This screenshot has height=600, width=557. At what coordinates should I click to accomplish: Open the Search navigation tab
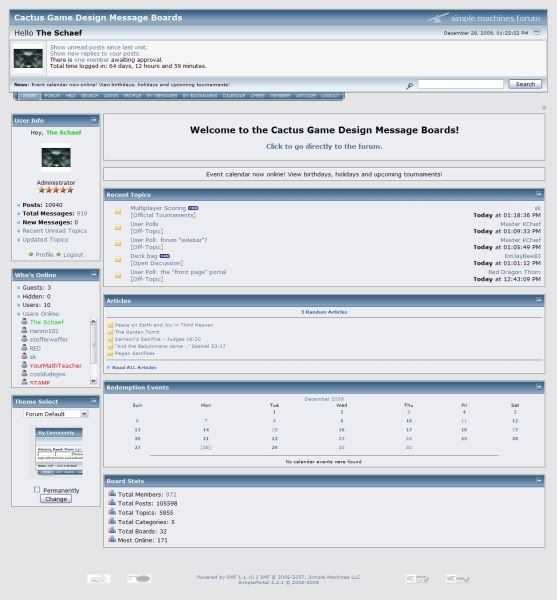click(x=90, y=96)
